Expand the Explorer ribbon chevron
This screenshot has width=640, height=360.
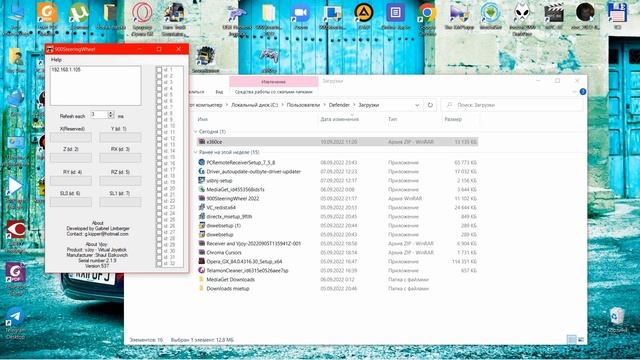pyautogui.click(x=574, y=91)
